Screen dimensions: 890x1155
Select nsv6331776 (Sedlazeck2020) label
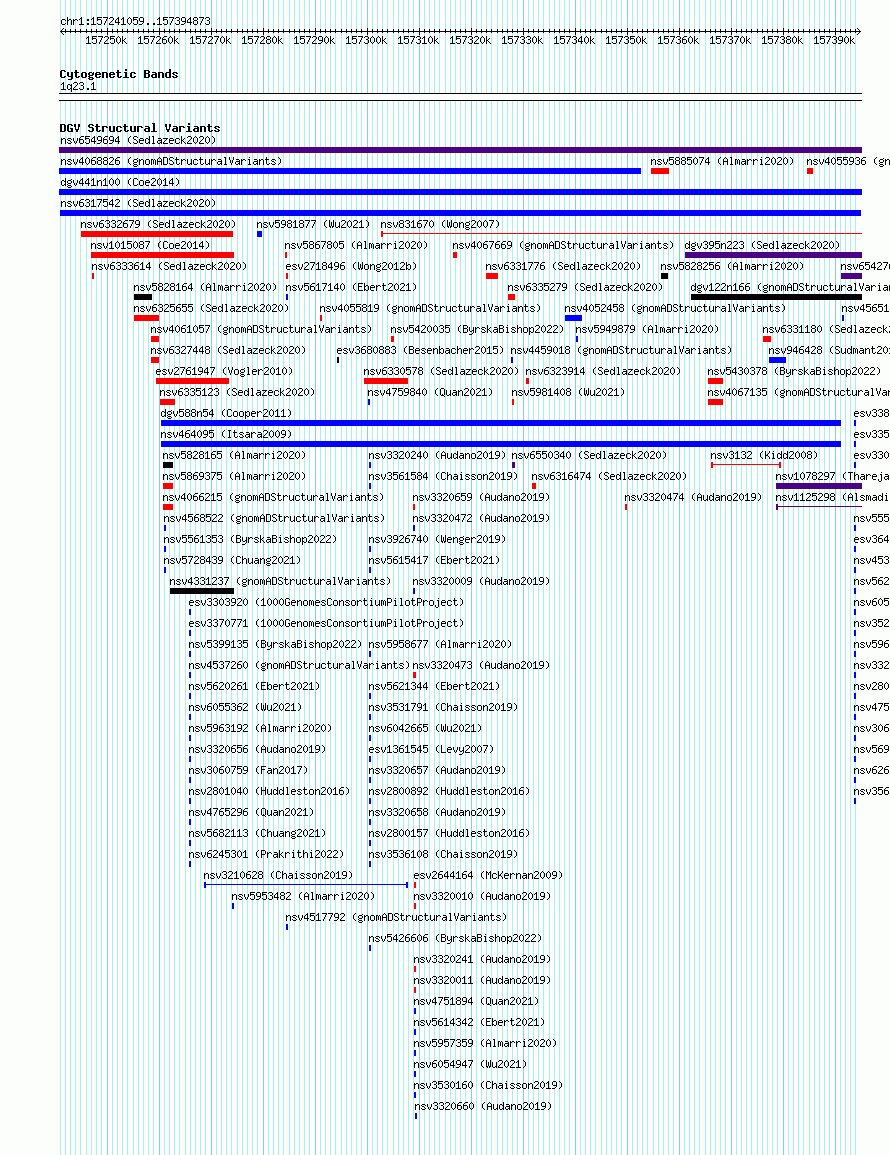(x=563, y=266)
